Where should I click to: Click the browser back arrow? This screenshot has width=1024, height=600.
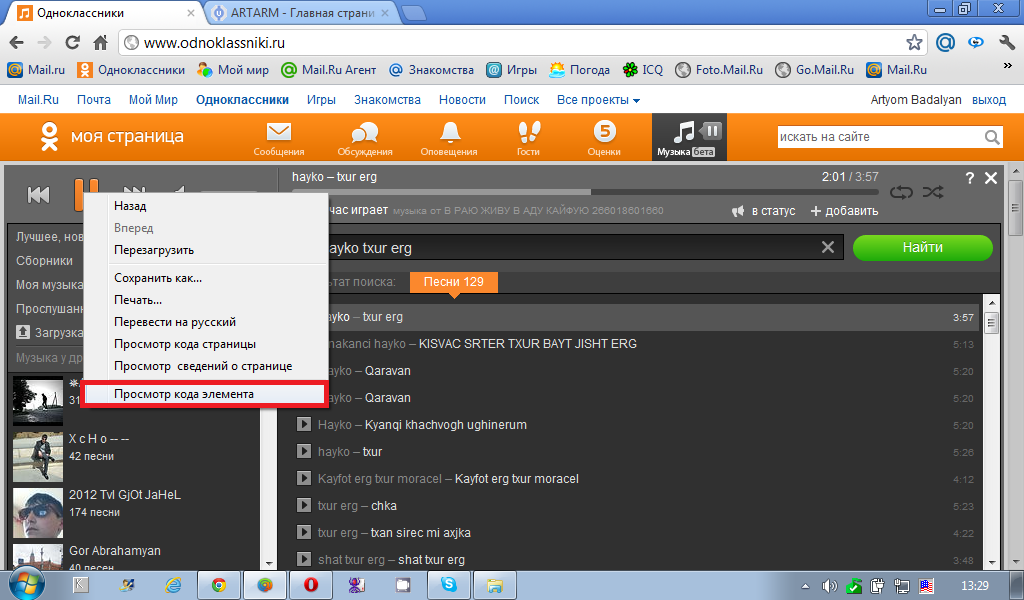pos(16,43)
